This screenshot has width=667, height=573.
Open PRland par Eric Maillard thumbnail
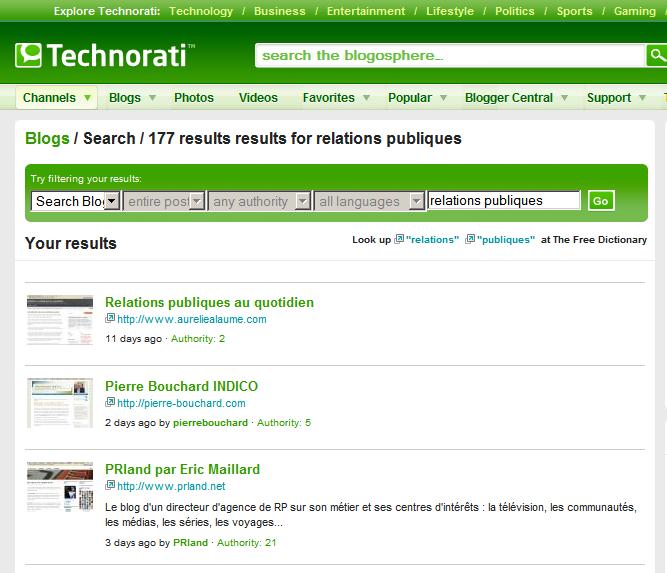[x=60, y=486]
